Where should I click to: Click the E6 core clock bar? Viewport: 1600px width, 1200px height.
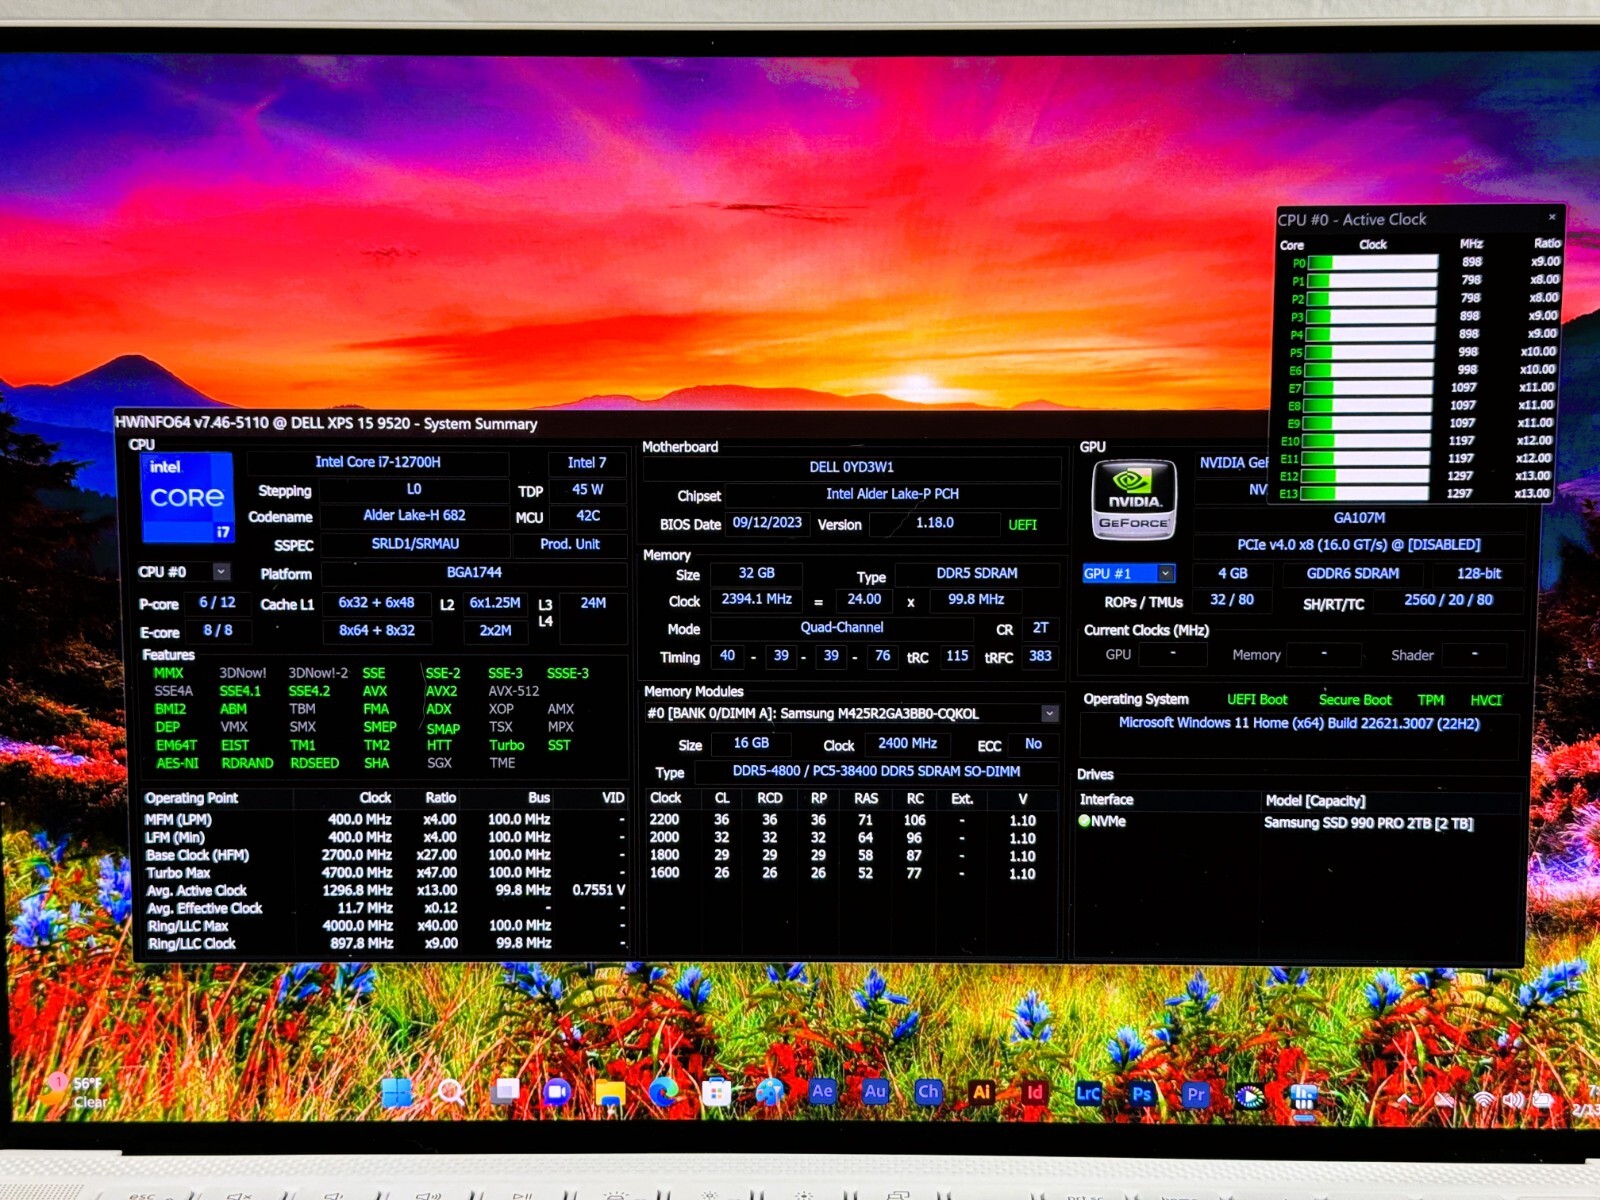(x=1369, y=369)
